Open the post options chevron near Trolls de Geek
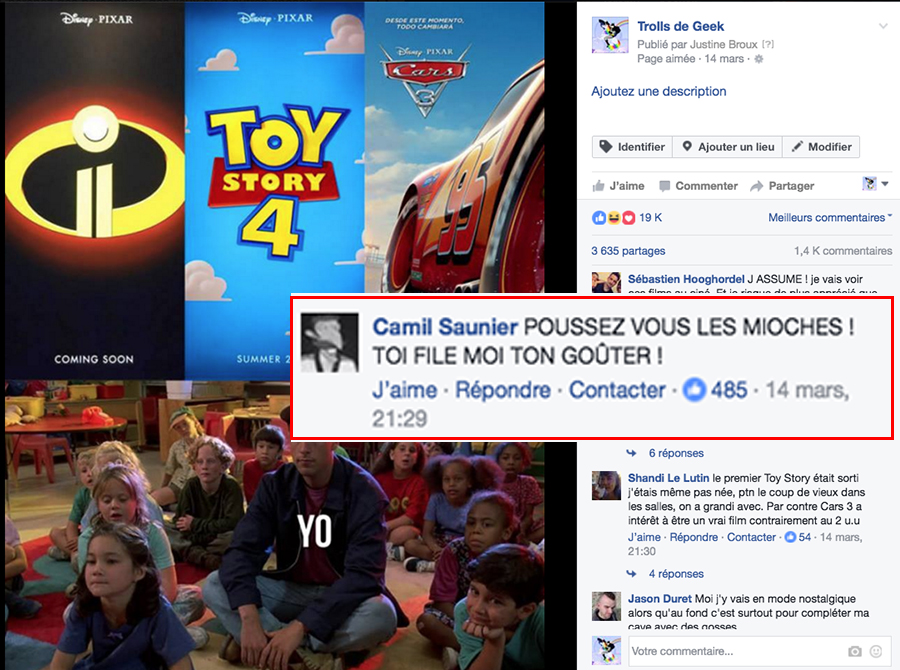Image resolution: width=900 pixels, height=670 pixels. 883,26
